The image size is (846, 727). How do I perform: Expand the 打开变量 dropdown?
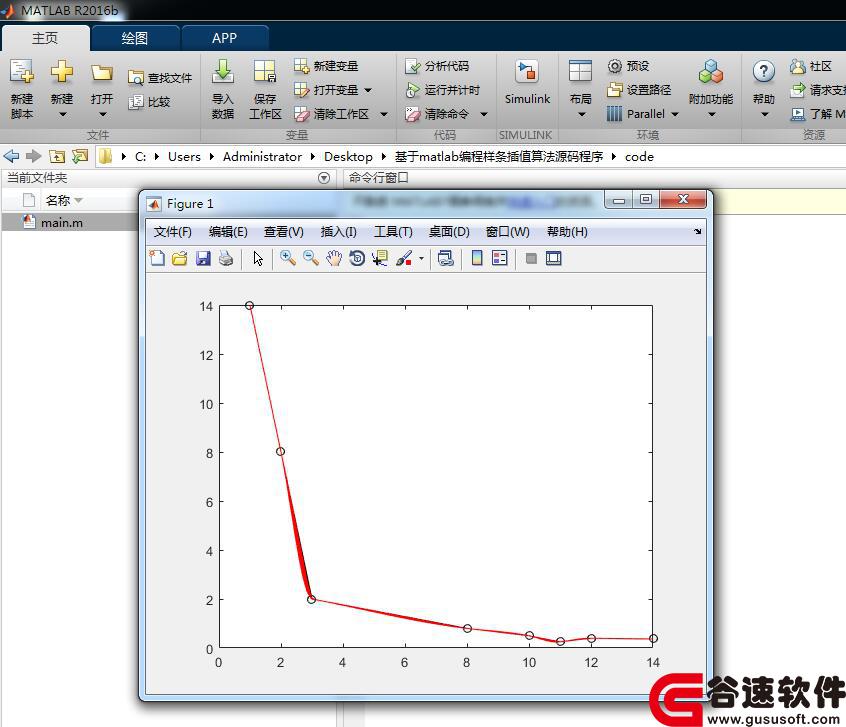pos(368,90)
